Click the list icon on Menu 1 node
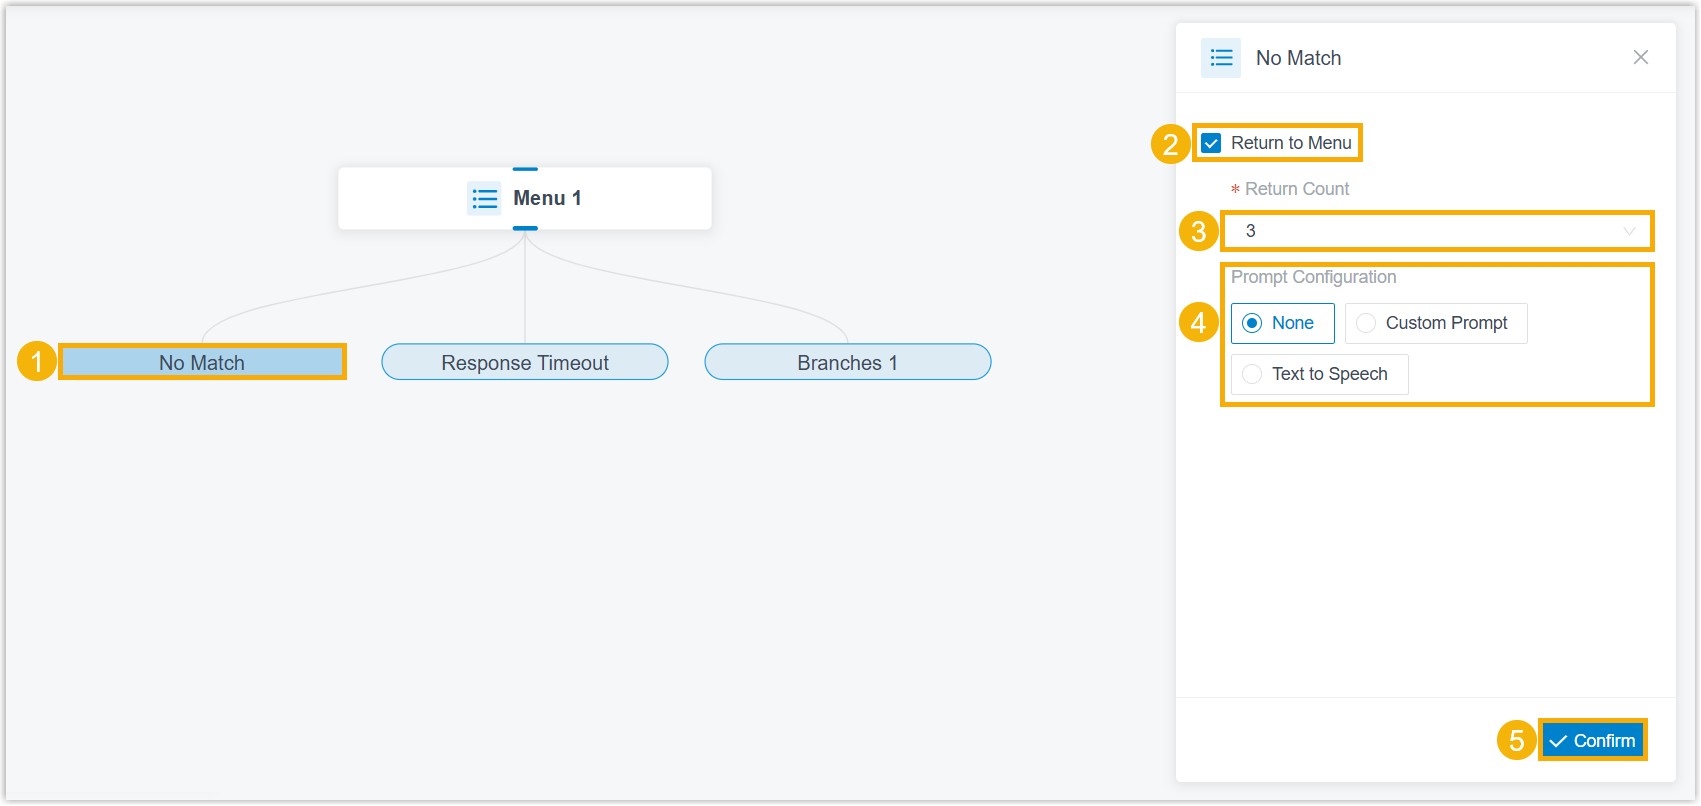Viewport: 1701px width, 806px height. point(485,199)
